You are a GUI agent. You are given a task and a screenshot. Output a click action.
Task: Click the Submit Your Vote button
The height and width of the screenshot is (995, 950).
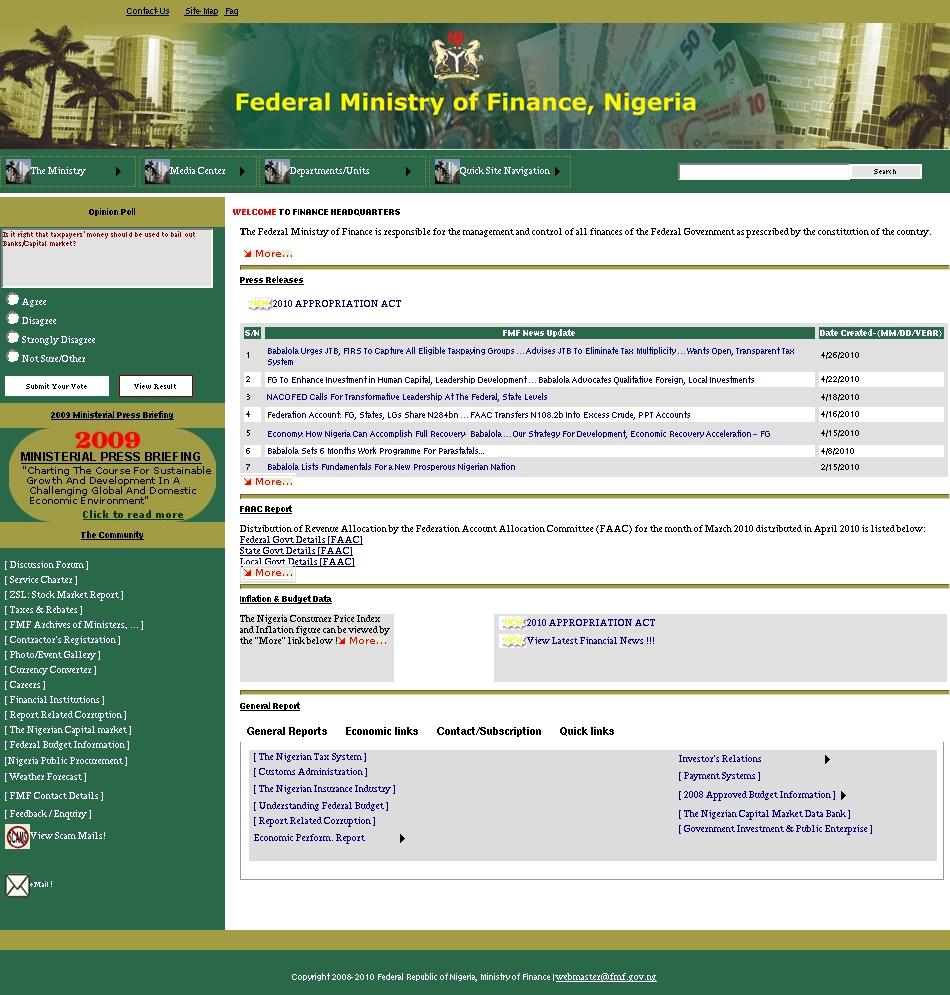[x=56, y=386]
